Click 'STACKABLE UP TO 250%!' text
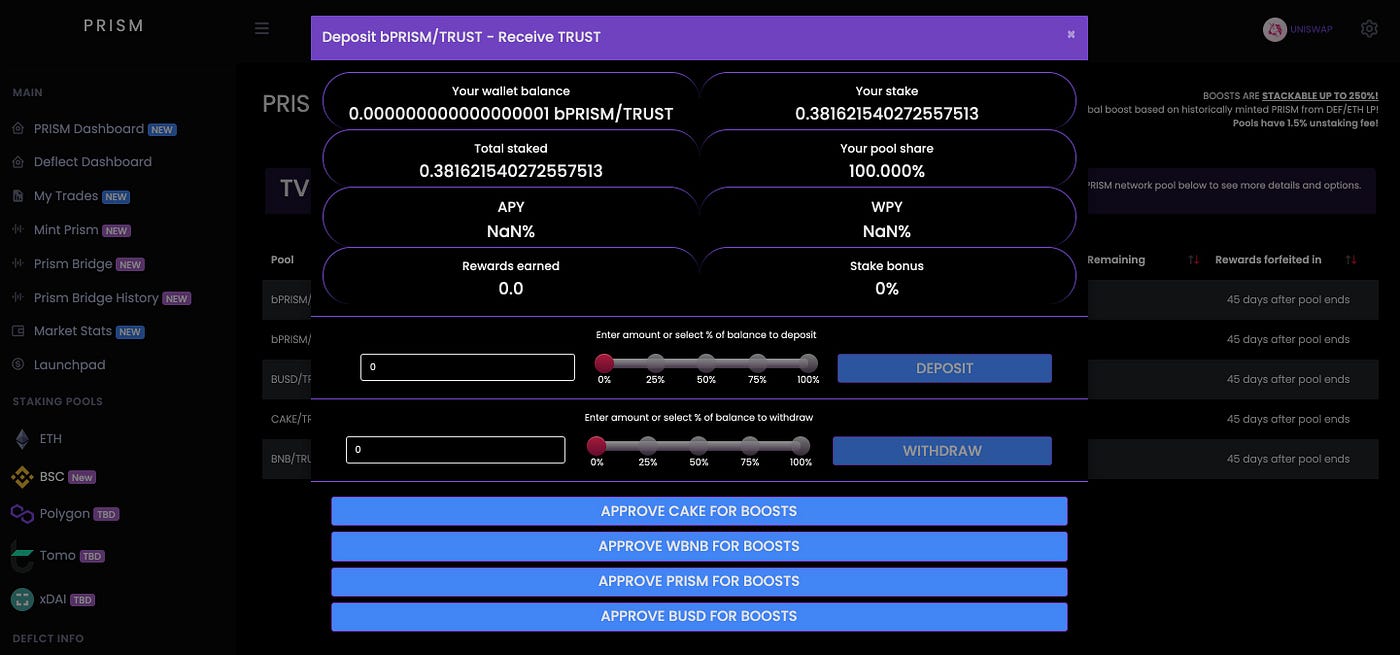This screenshot has height=655, width=1400. 1320,96
